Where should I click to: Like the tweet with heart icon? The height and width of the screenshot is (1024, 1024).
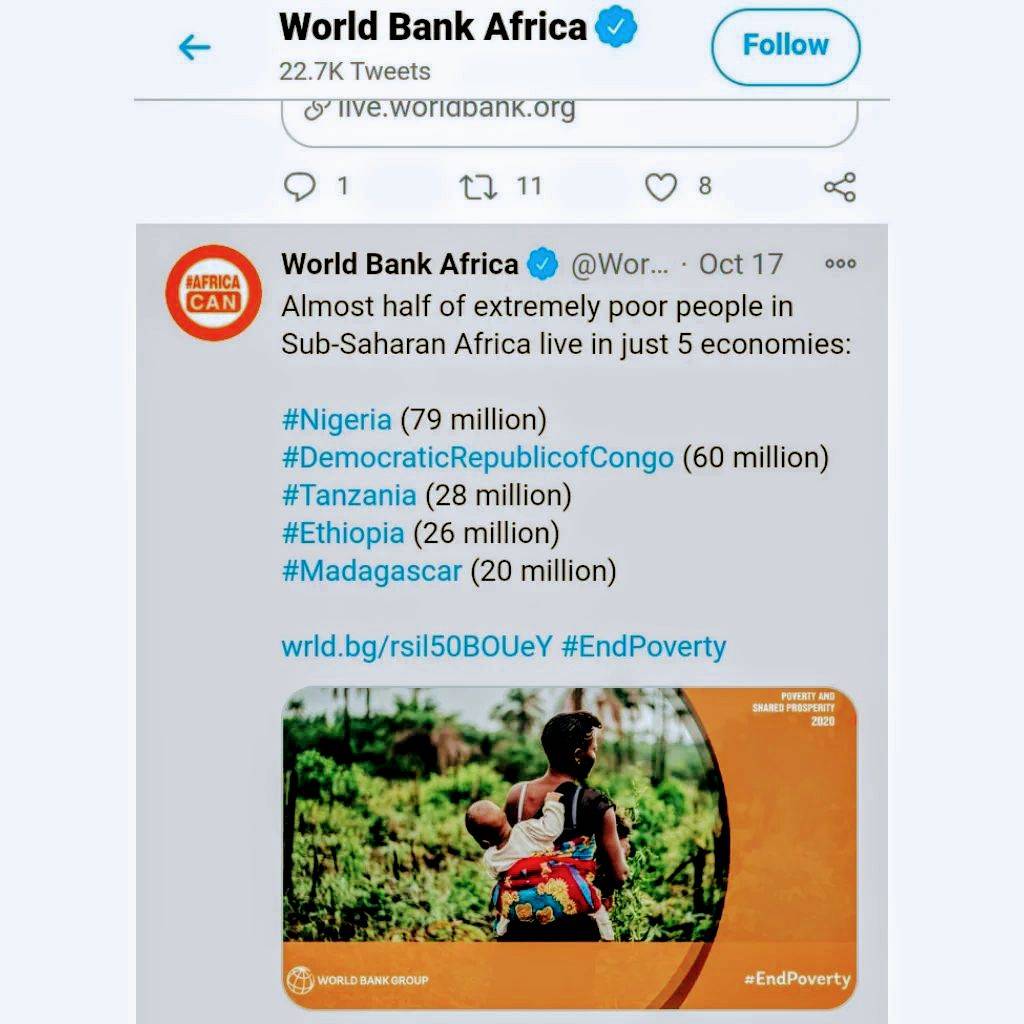point(660,187)
